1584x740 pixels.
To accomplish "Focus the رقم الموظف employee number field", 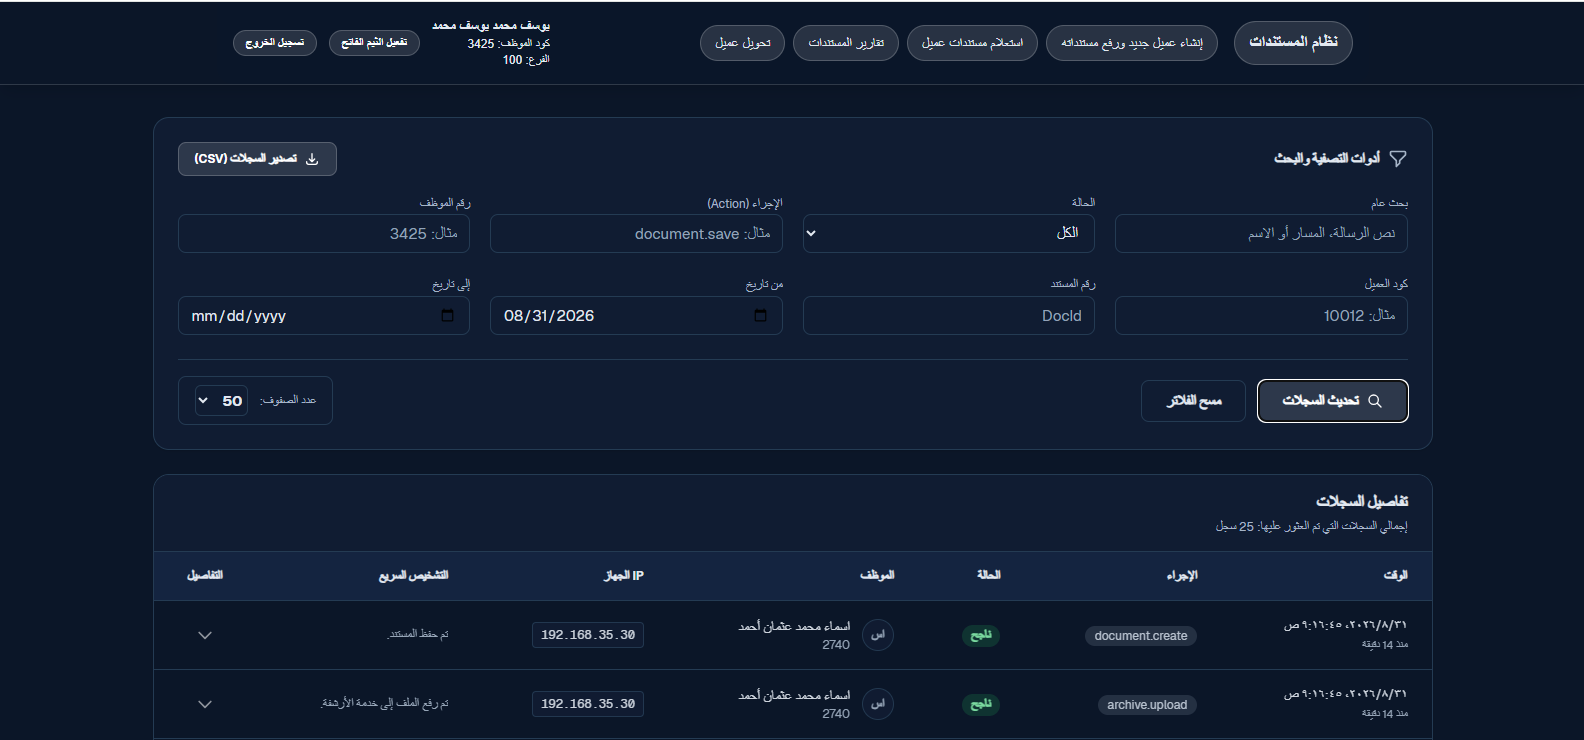I will [x=324, y=233].
